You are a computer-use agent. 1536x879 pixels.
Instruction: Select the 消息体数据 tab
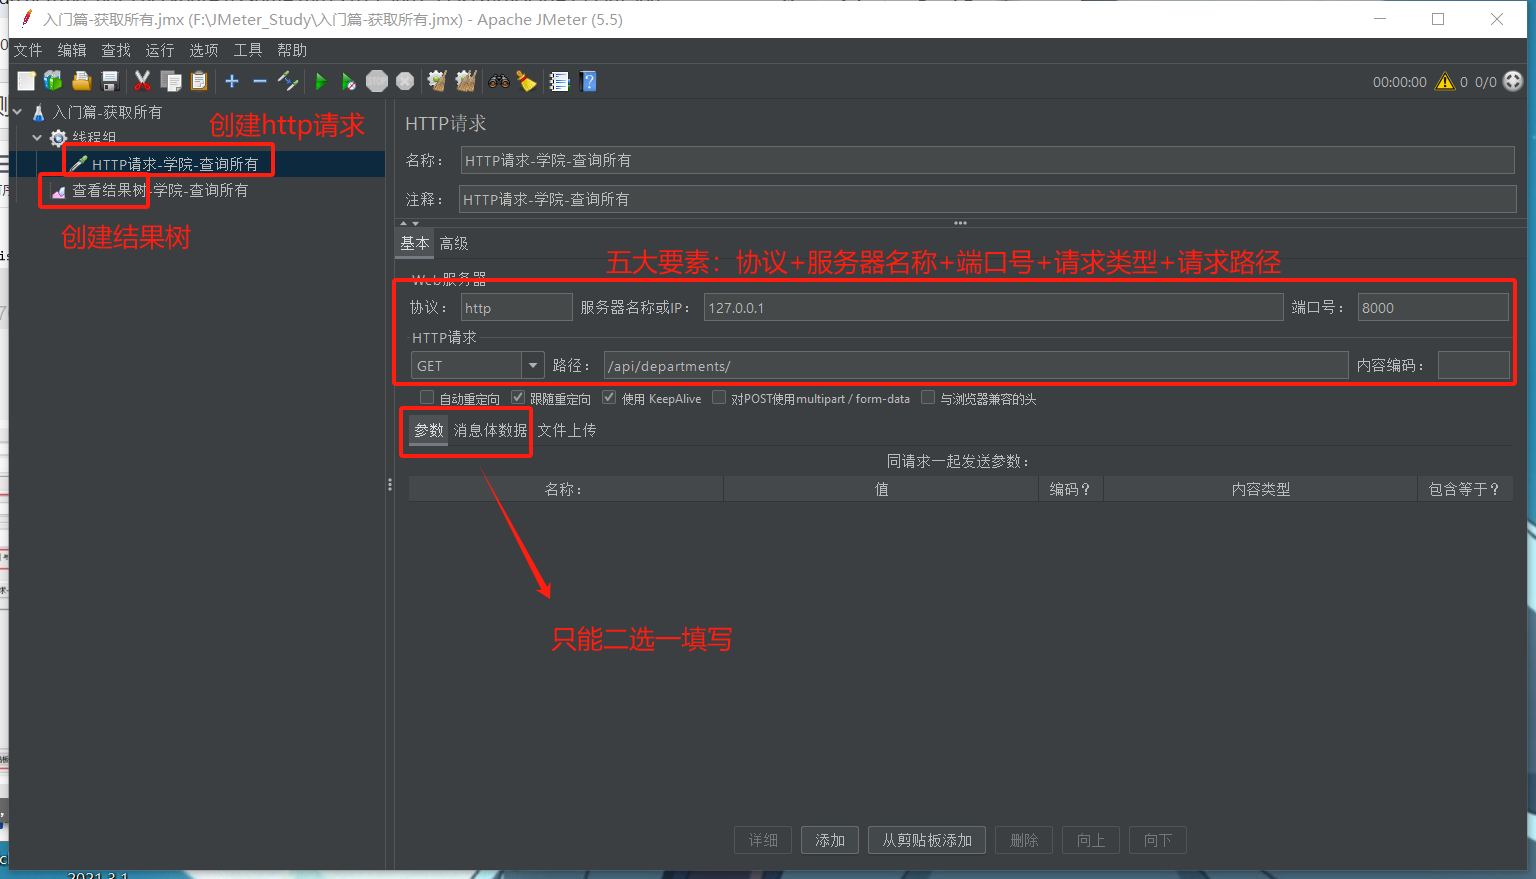pyautogui.click(x=490, y=430)
